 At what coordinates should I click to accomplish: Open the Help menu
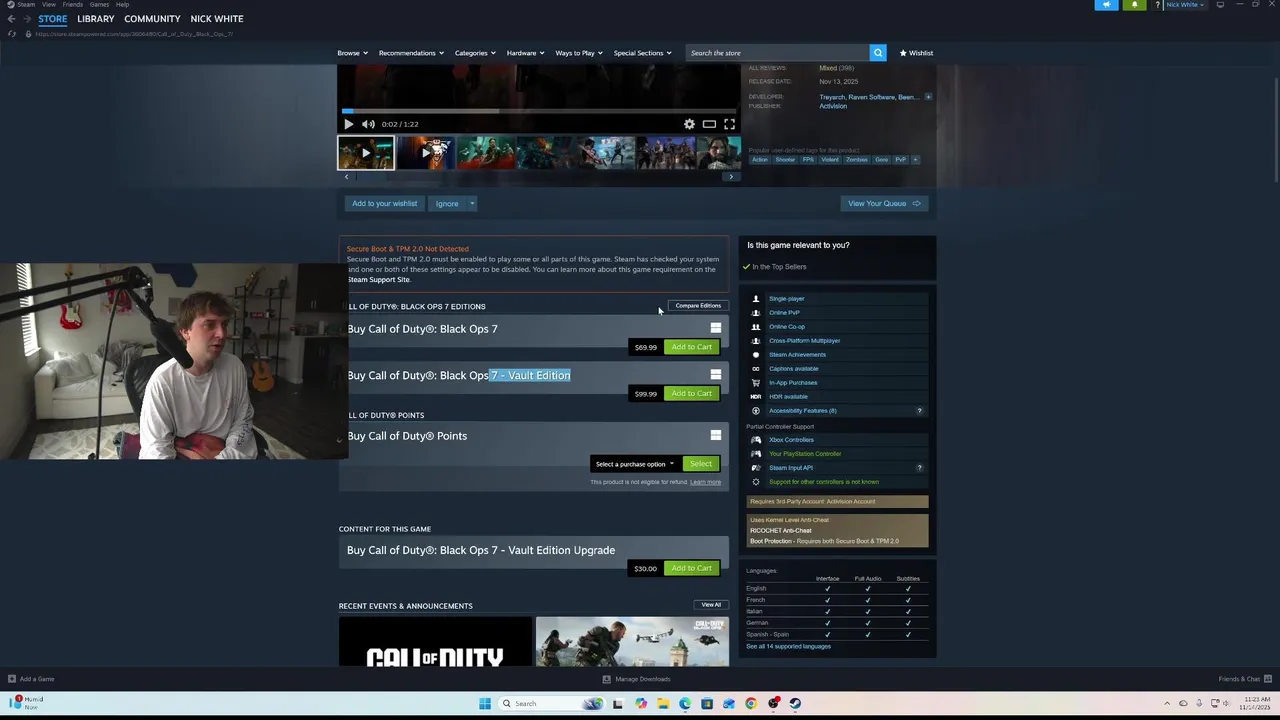(122, 4)
